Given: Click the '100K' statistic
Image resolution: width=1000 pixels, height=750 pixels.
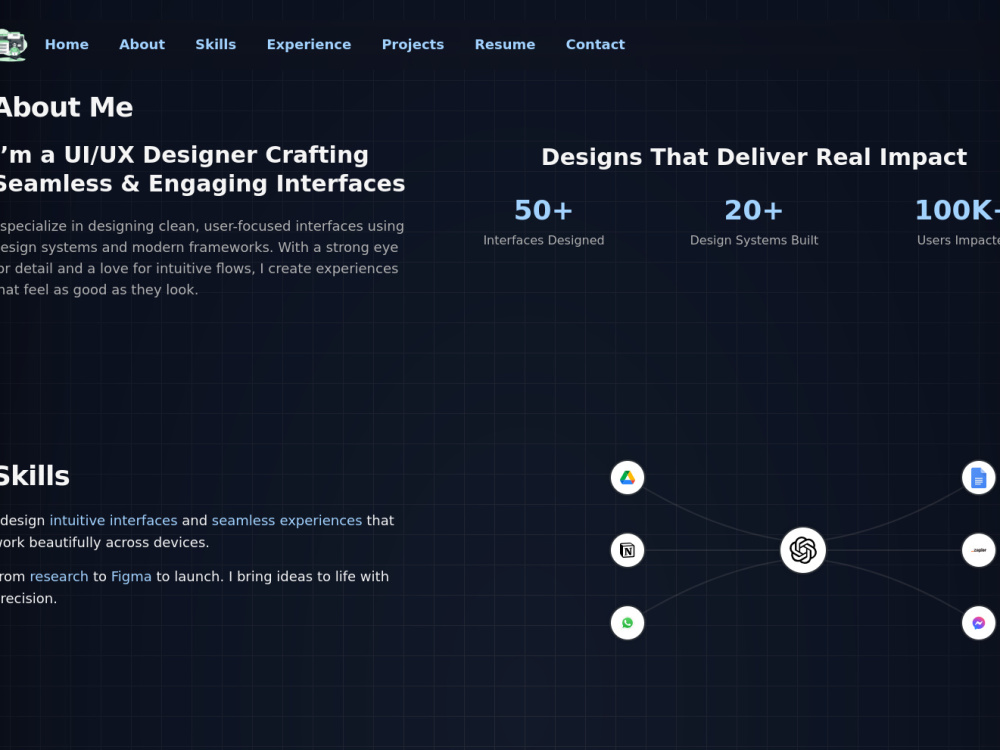Looking at the screenshot, I should pos(957,210).
